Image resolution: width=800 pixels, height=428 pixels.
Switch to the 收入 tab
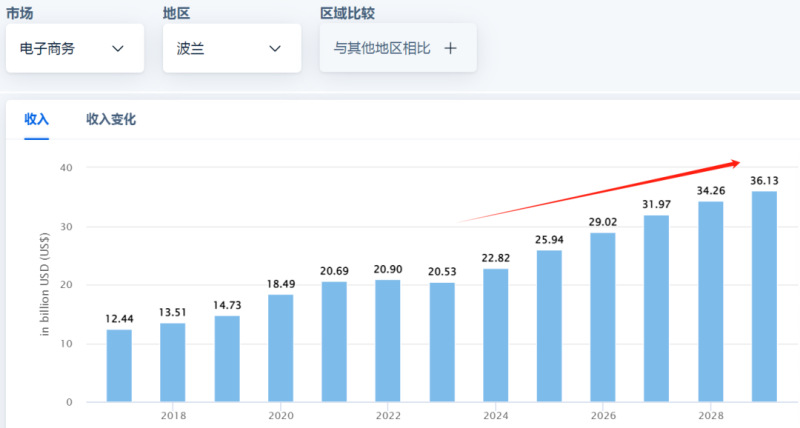(36, 119)
